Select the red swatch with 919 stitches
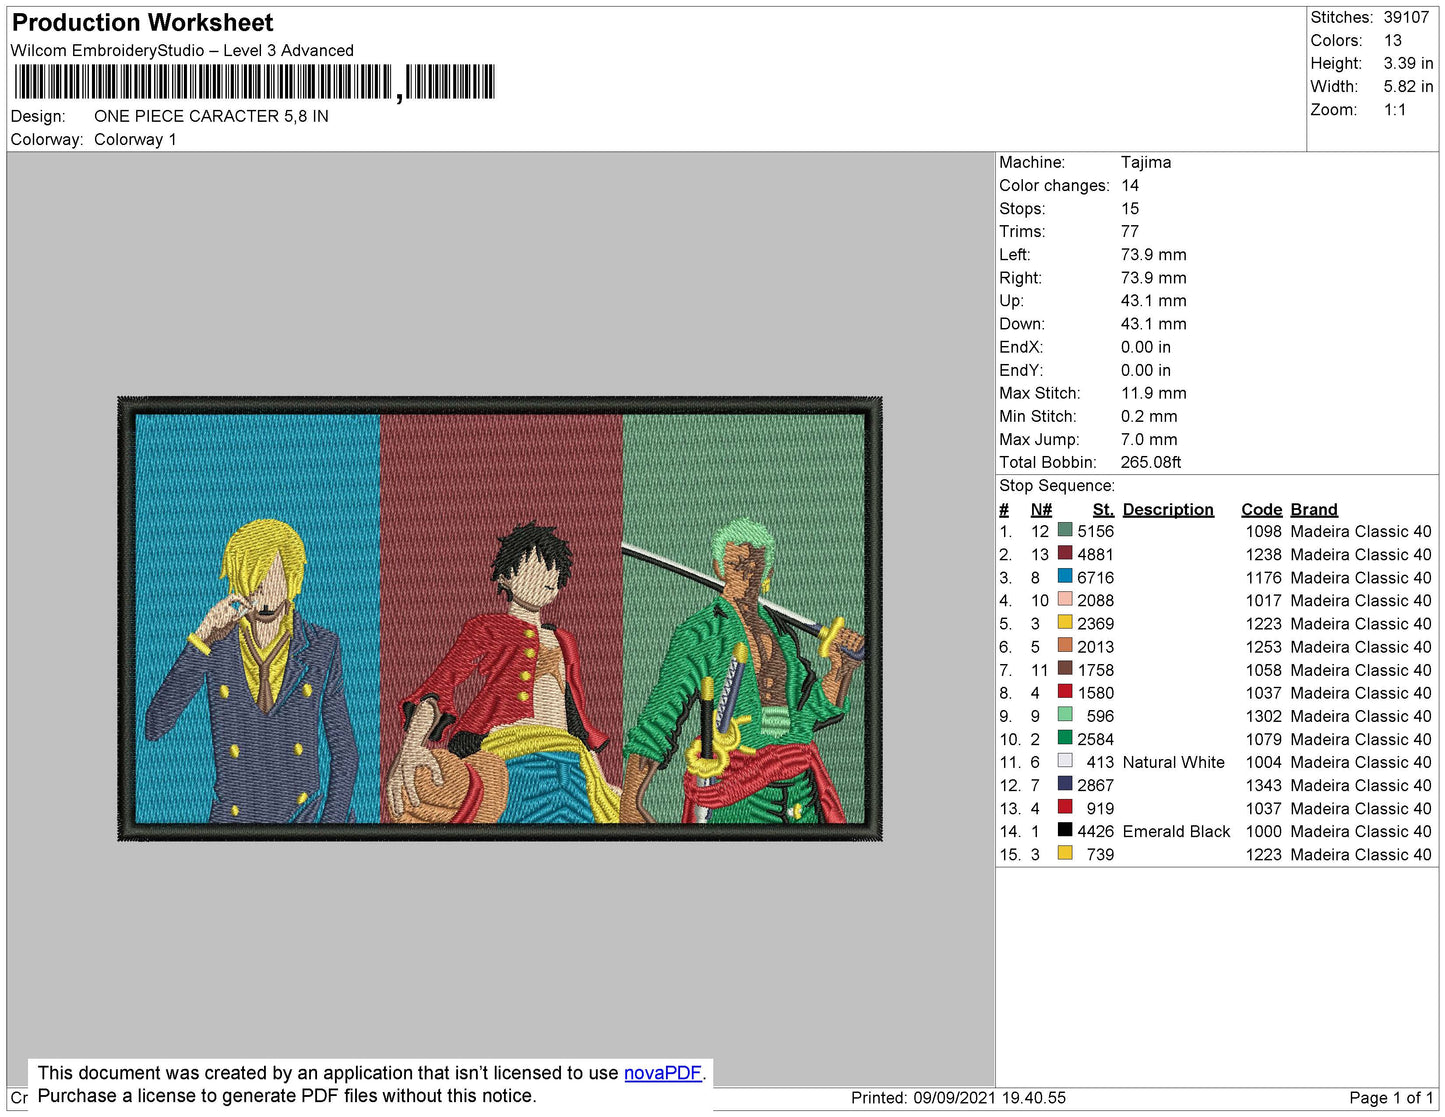This screenshot has width=1445, height=1117. [1065, 807]
